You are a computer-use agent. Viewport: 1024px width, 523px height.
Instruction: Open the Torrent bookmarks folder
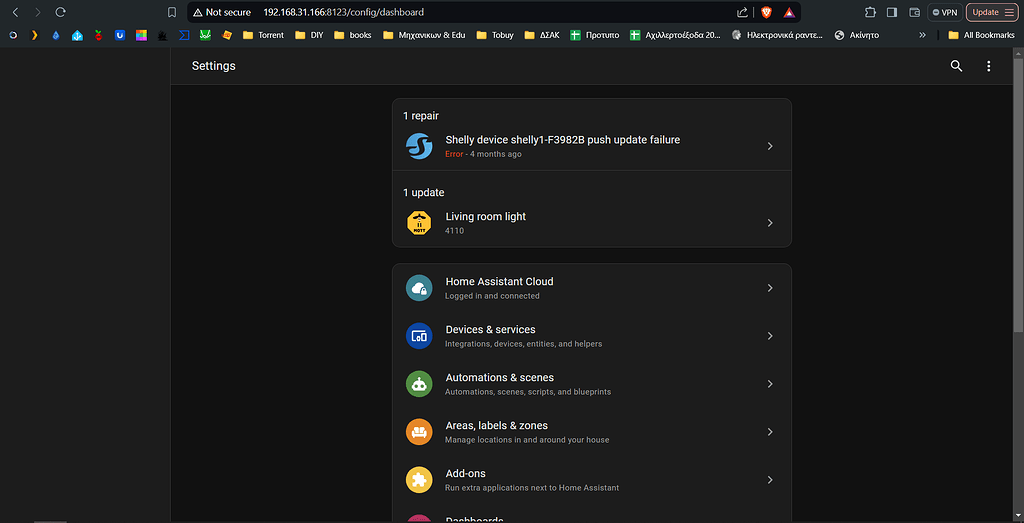(x=263, y=35)
